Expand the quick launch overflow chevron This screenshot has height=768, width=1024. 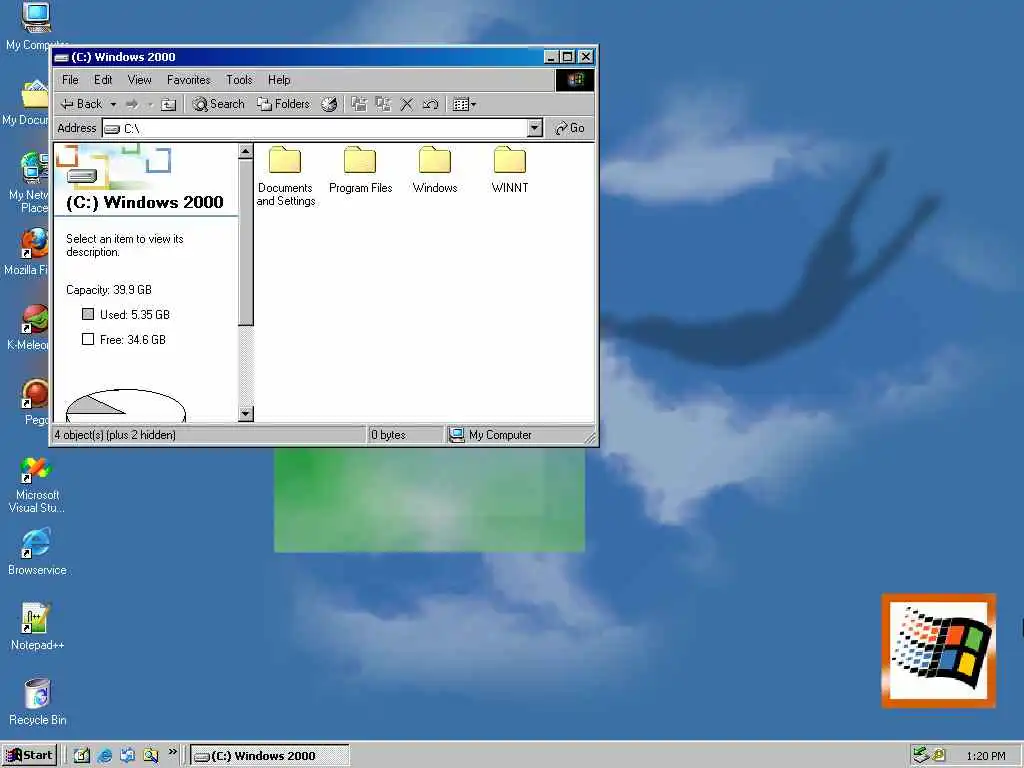tap(172, 752)
